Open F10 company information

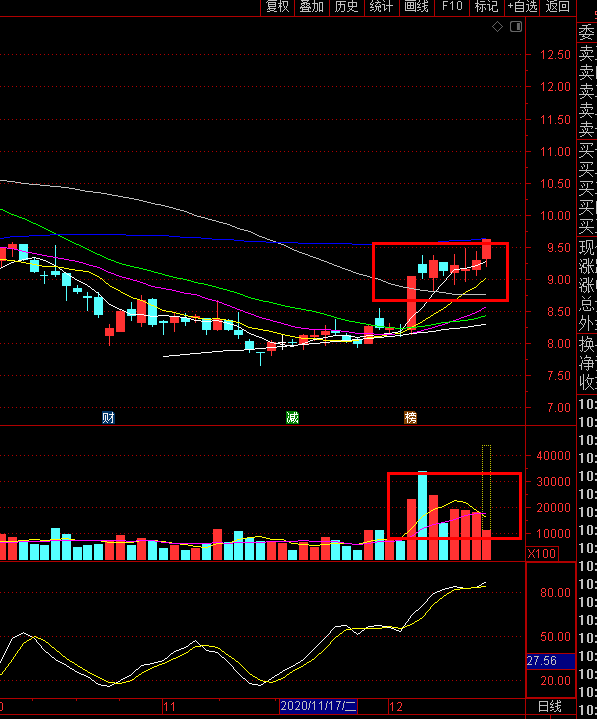tap(452, 7)
